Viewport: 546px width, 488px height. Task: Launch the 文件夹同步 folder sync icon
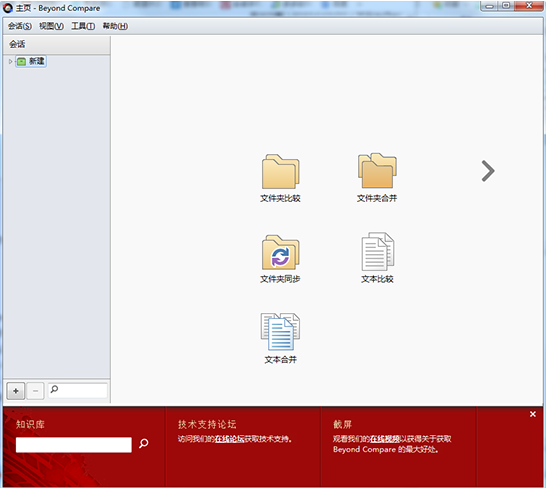(x=280, y=252)
